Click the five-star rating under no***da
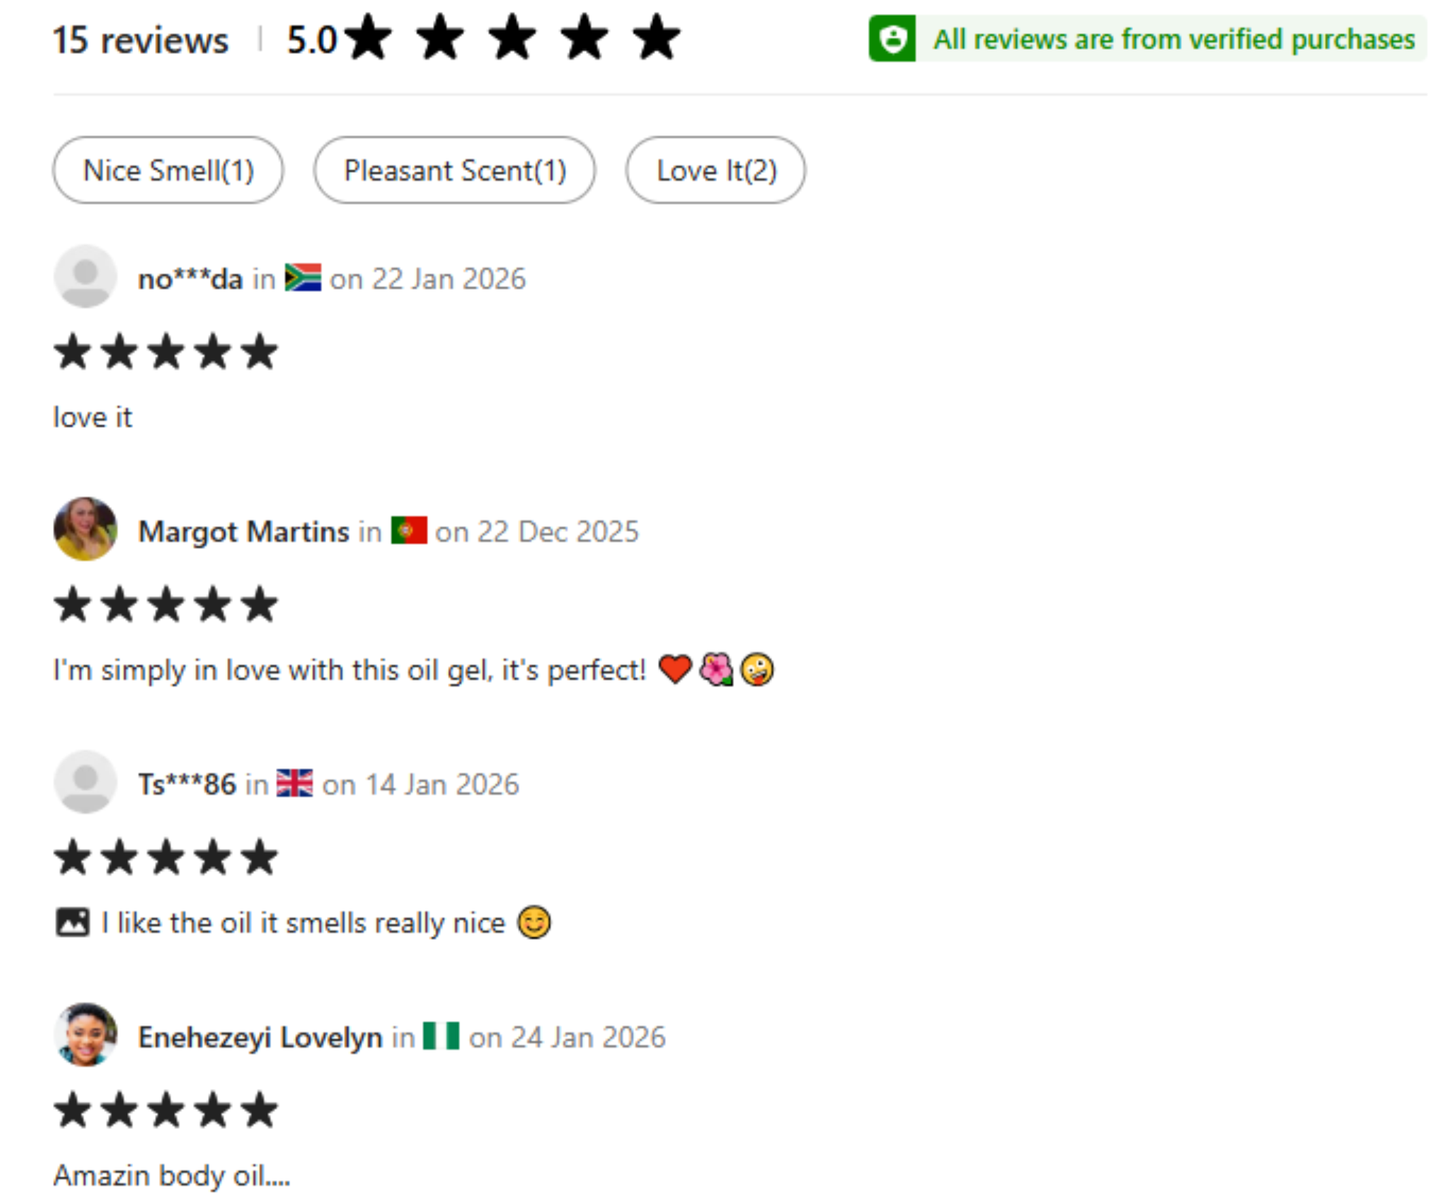 click(x=166, y=352)
